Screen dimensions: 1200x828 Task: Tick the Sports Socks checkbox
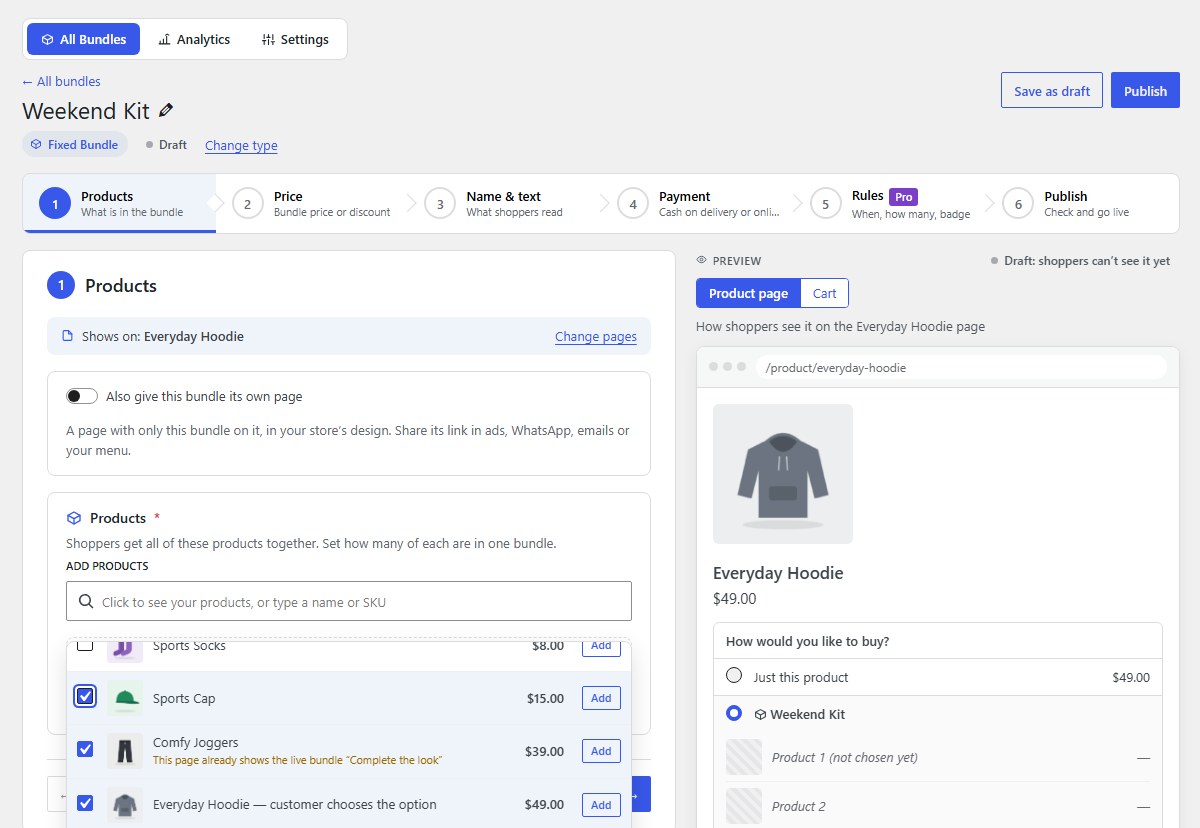coord(85,645)
